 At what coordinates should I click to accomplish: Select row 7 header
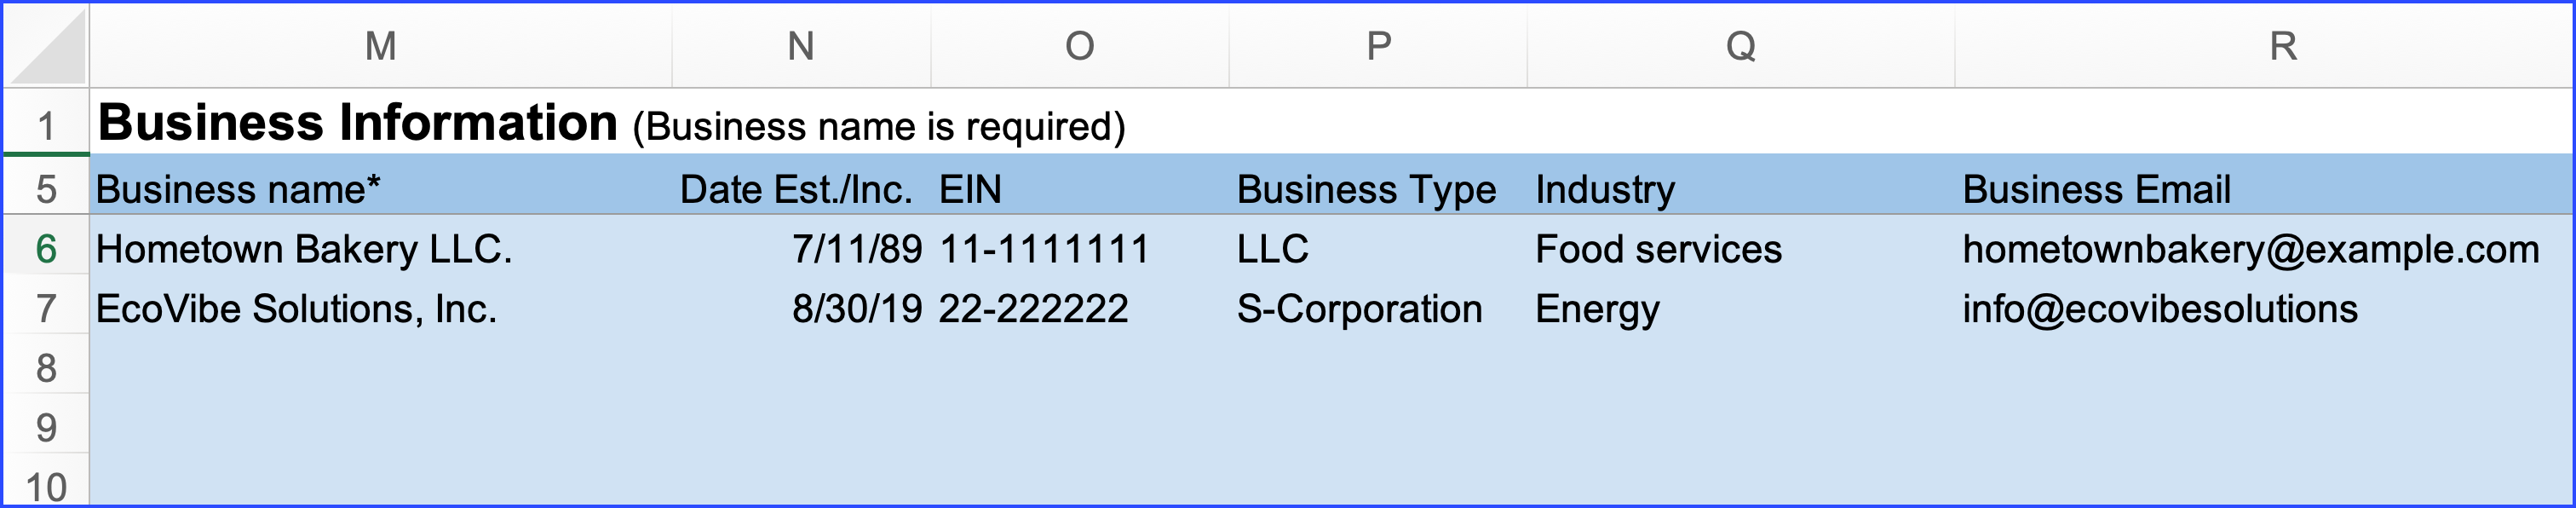click(x=46, y=309)
